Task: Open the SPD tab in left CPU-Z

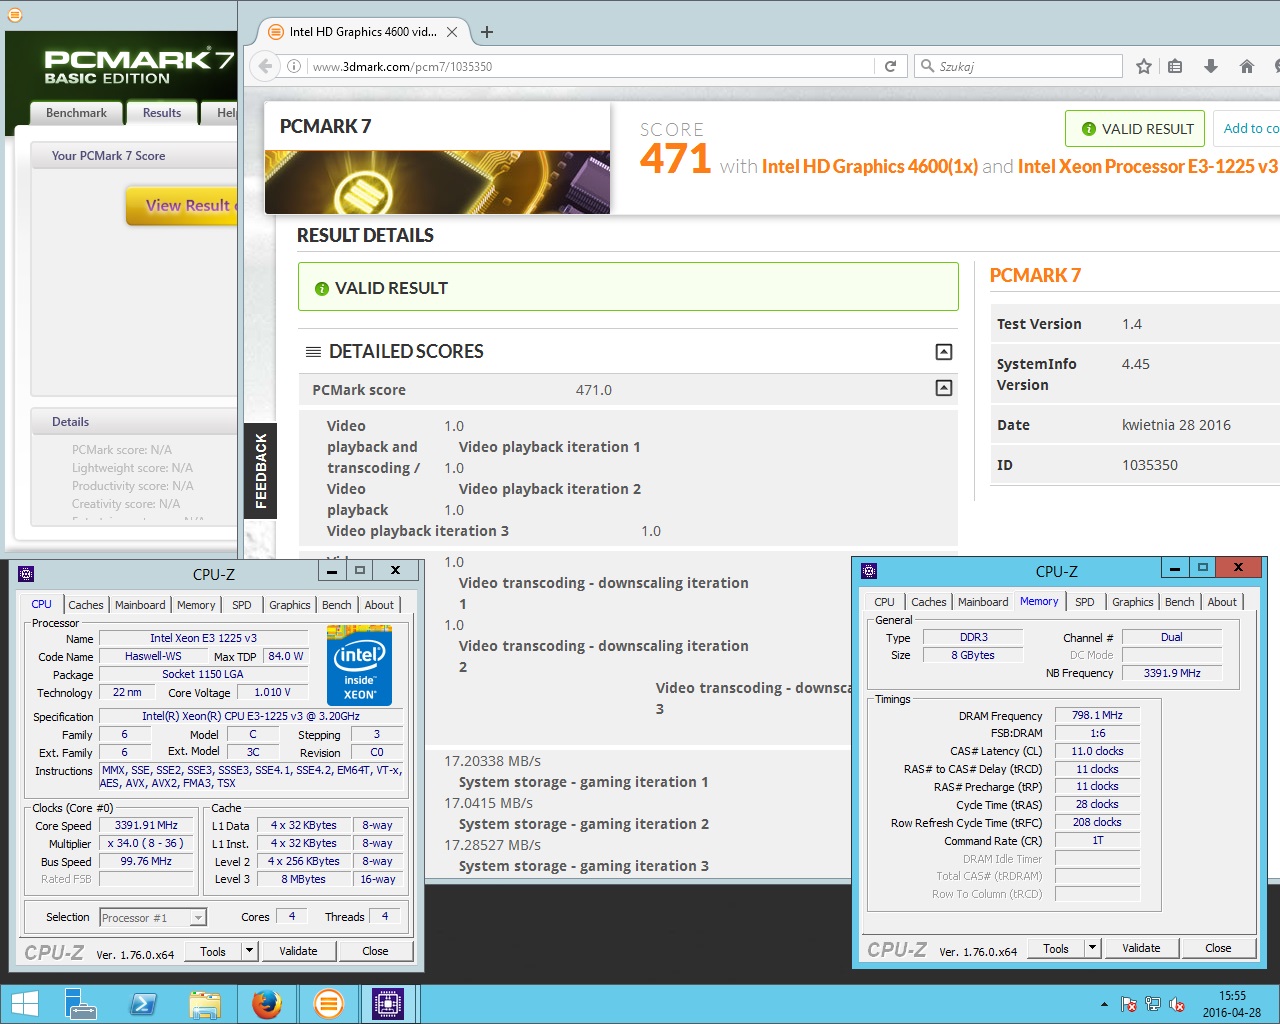Action: [242, 605]
